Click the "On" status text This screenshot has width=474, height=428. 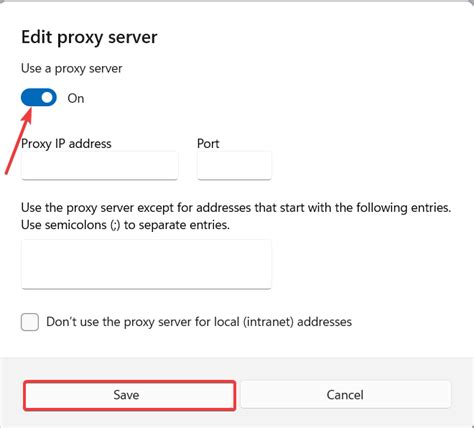(76, 98)
